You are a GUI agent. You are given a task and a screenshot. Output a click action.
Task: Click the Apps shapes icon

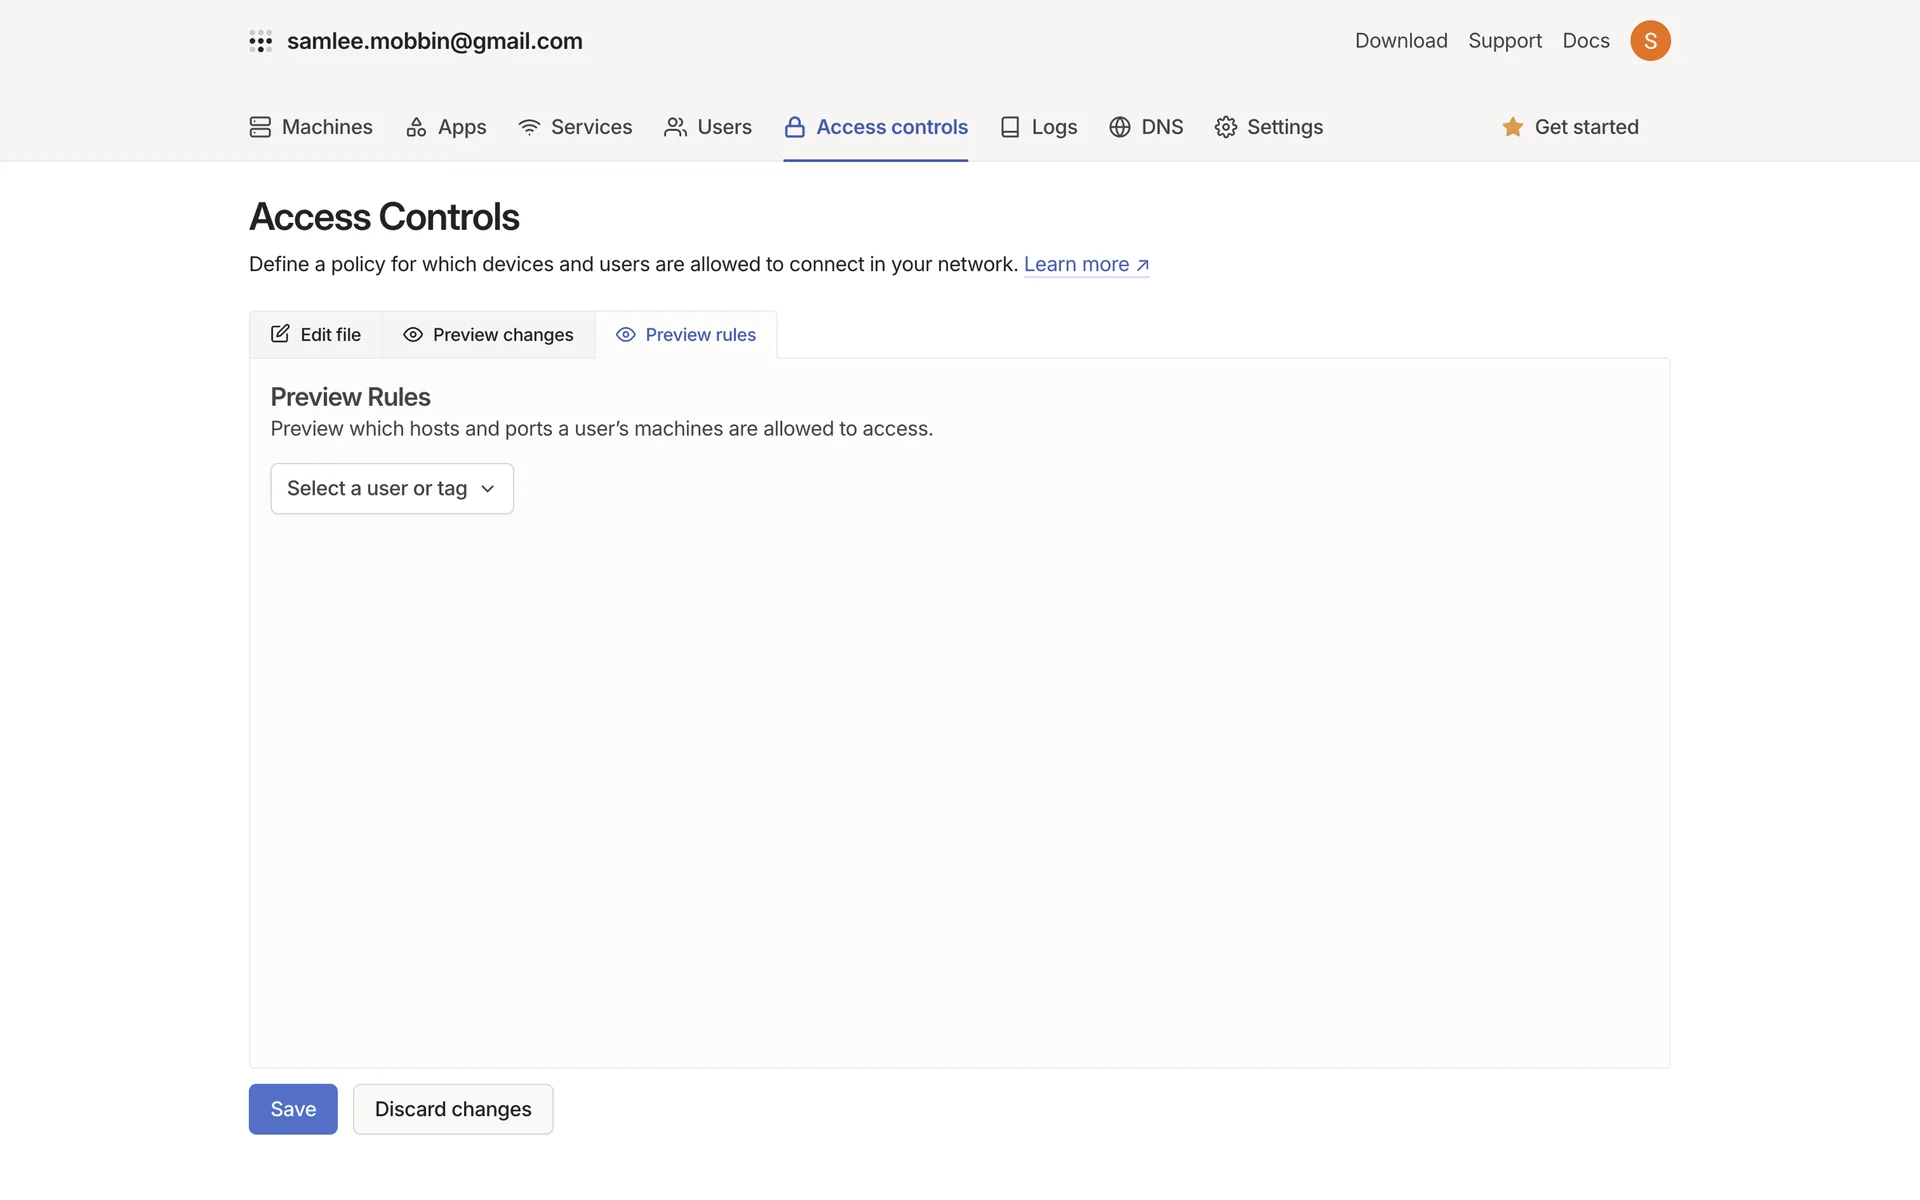click(x=416, y=127)
